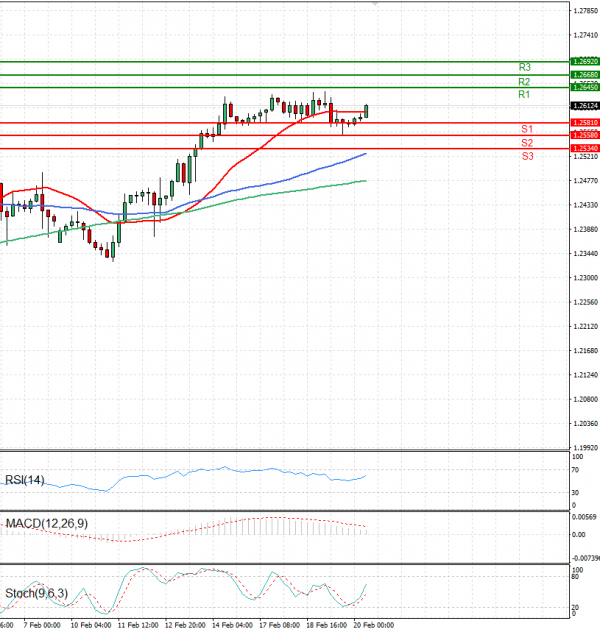
Task: Click the 12 Feb 20:00 time label
Action: [x=185, y=625]
